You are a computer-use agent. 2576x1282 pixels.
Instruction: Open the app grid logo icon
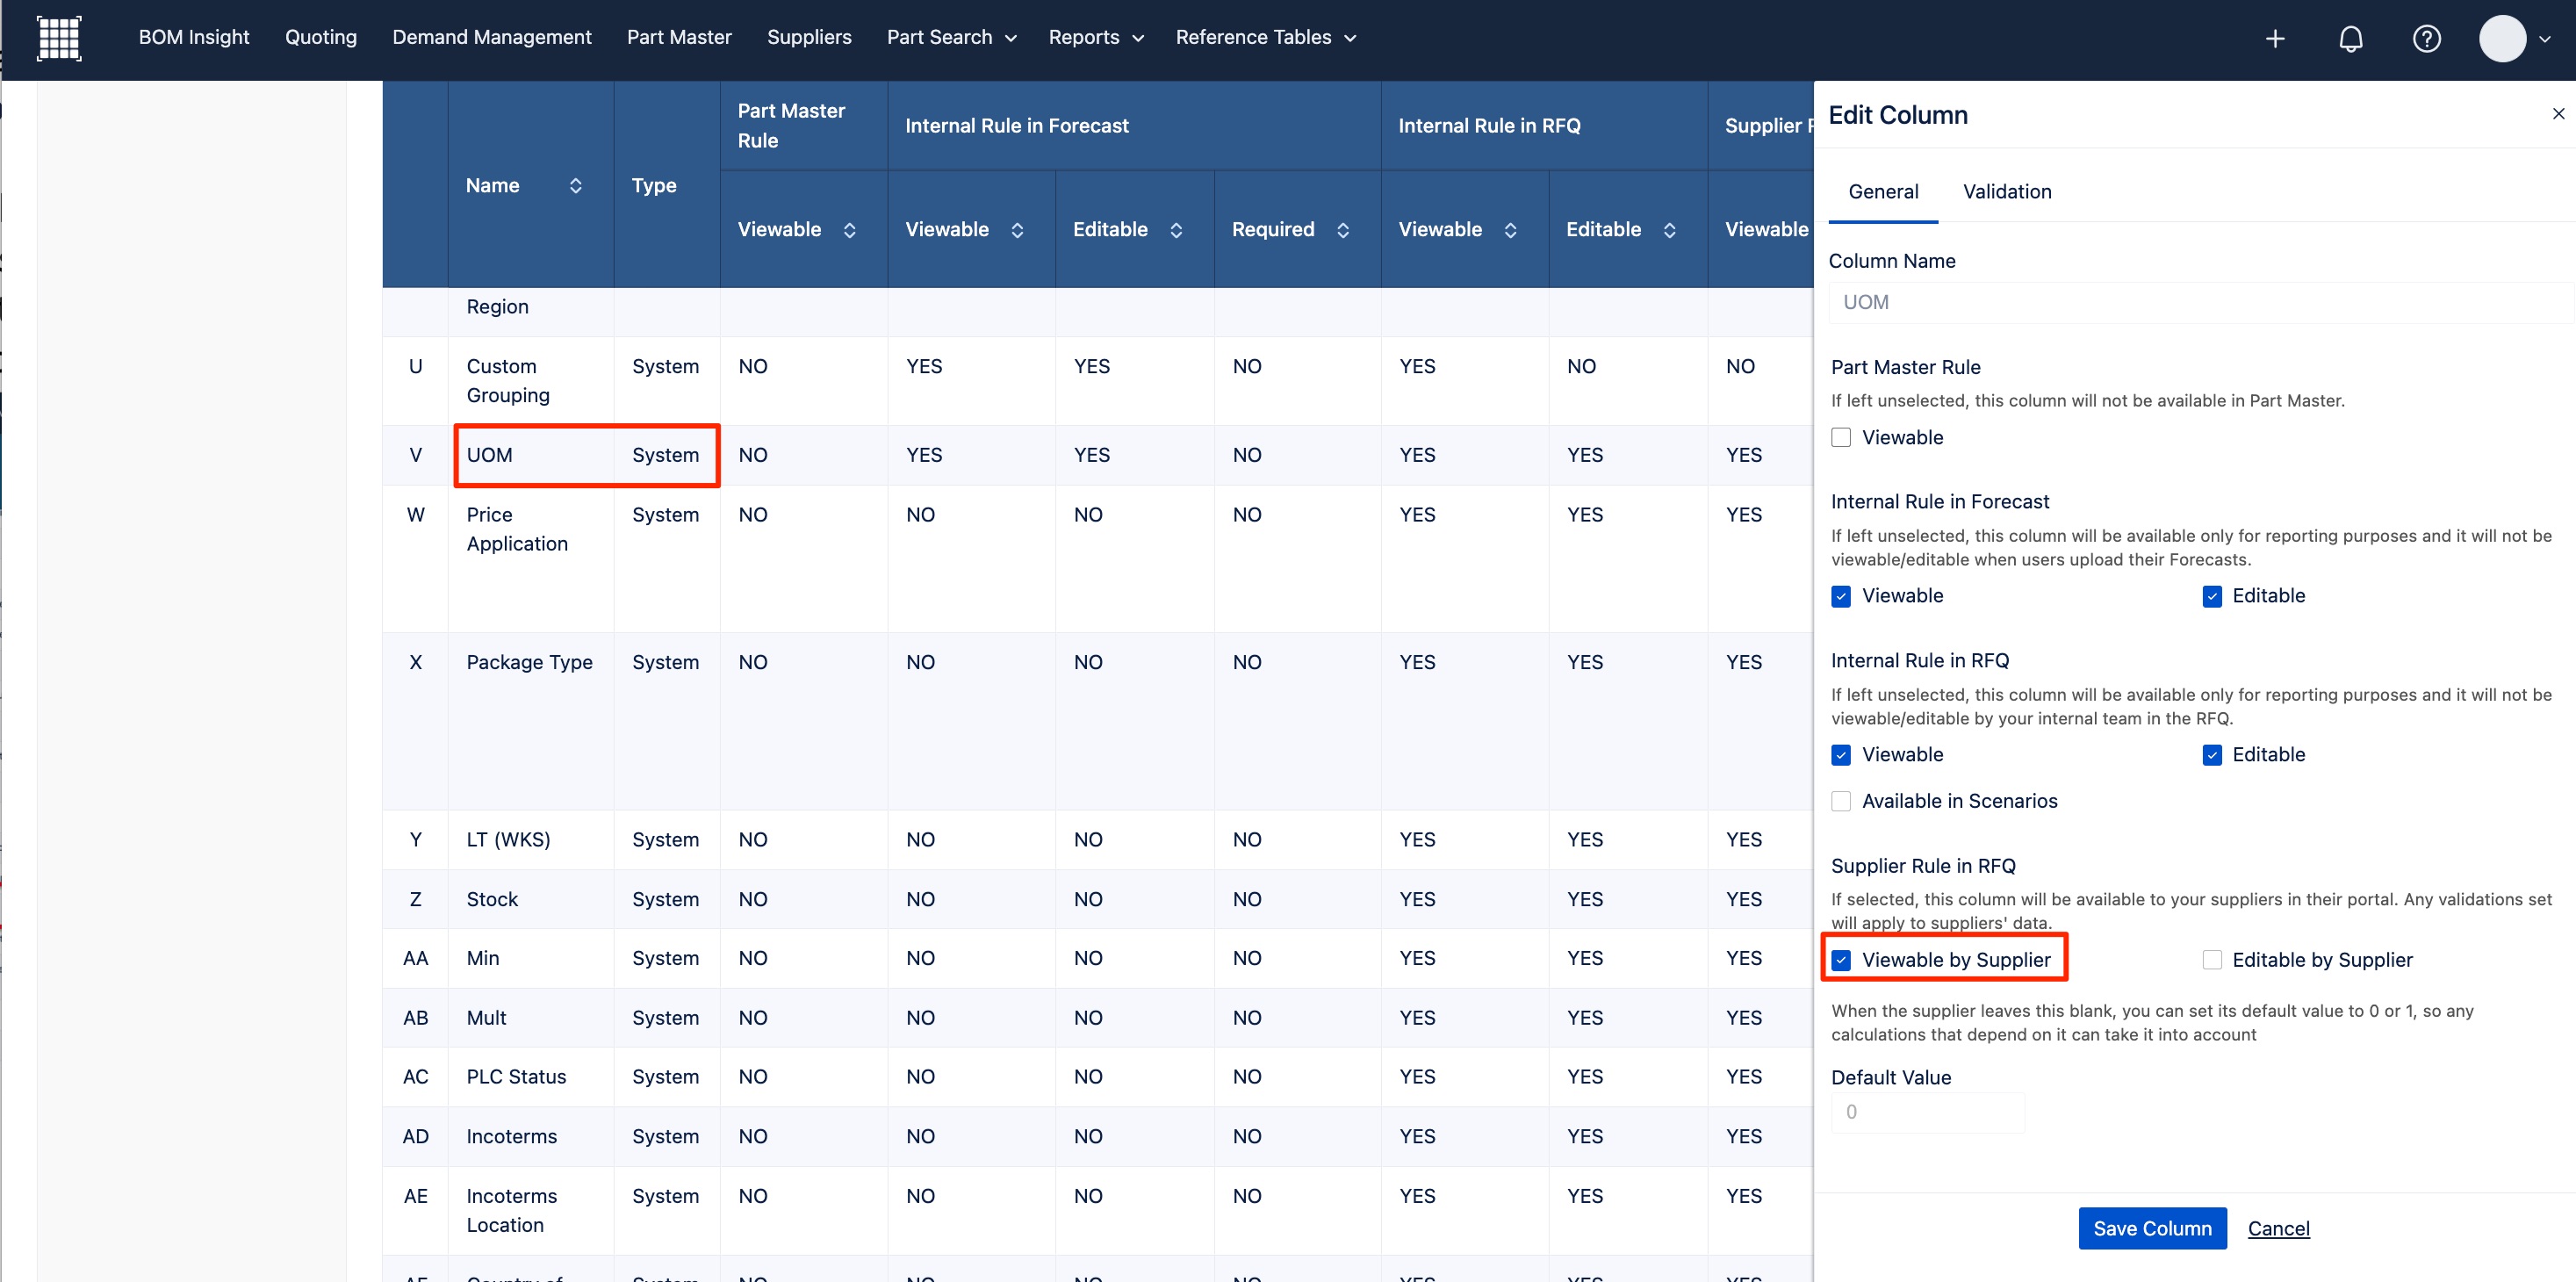coord(59,38)
